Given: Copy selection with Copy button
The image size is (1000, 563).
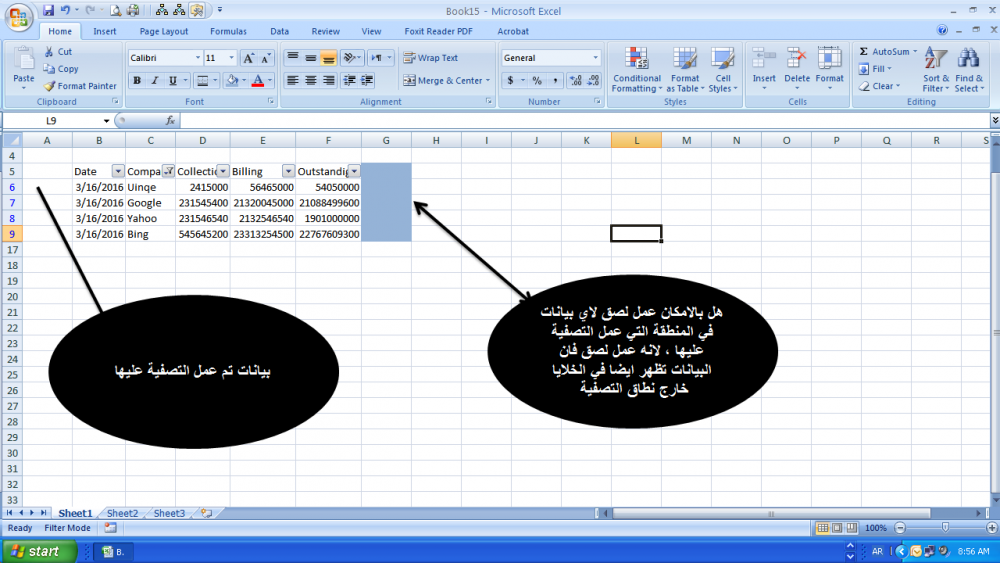Looking at the screenshot, I should click(61, 69).
